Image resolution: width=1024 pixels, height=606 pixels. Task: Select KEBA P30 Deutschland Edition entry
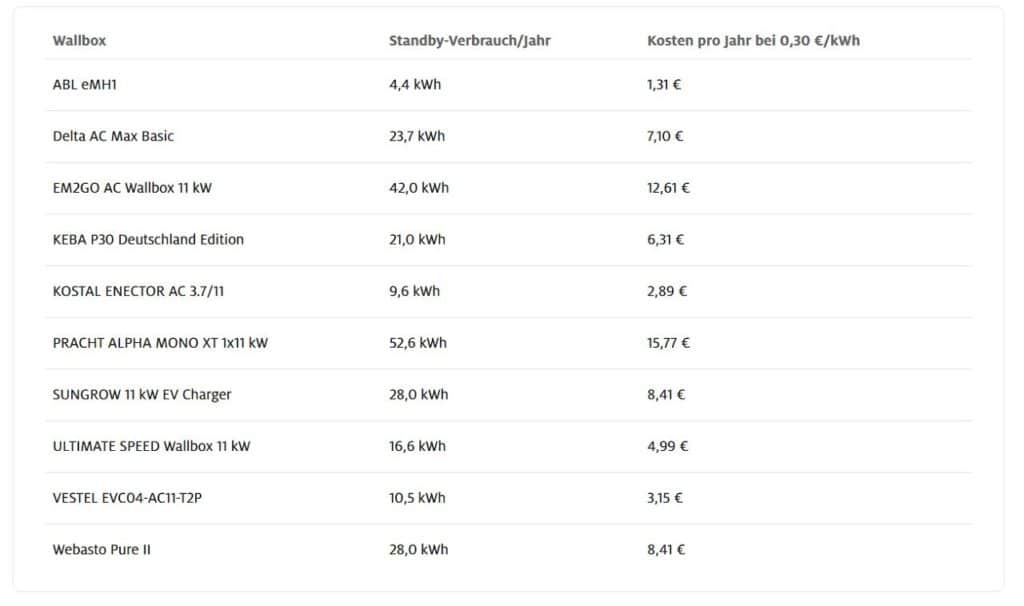coord(148,239)
